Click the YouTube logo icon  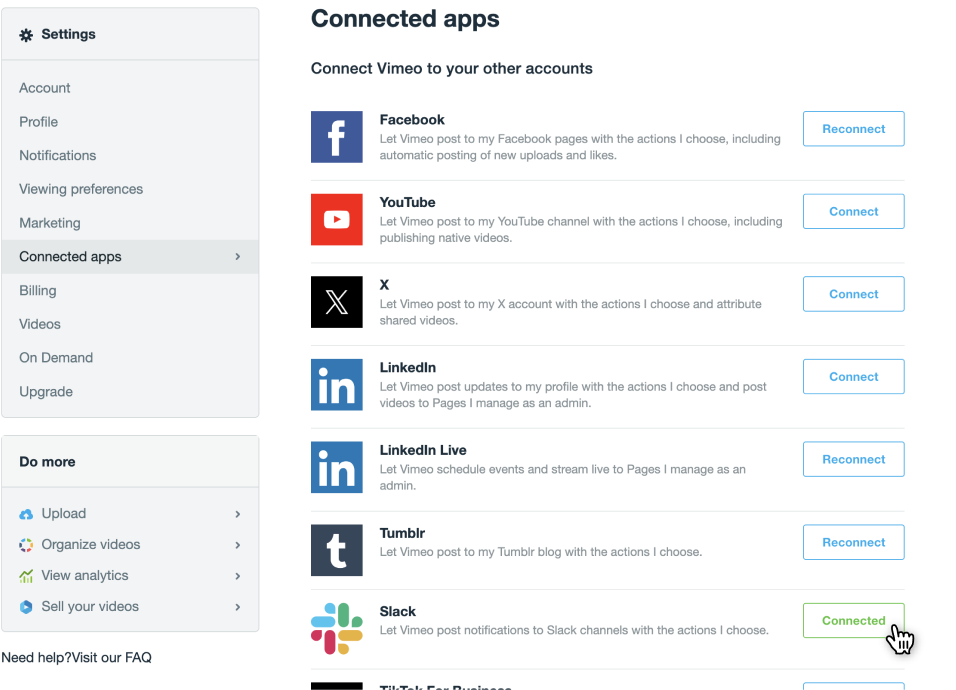[336, 220]
